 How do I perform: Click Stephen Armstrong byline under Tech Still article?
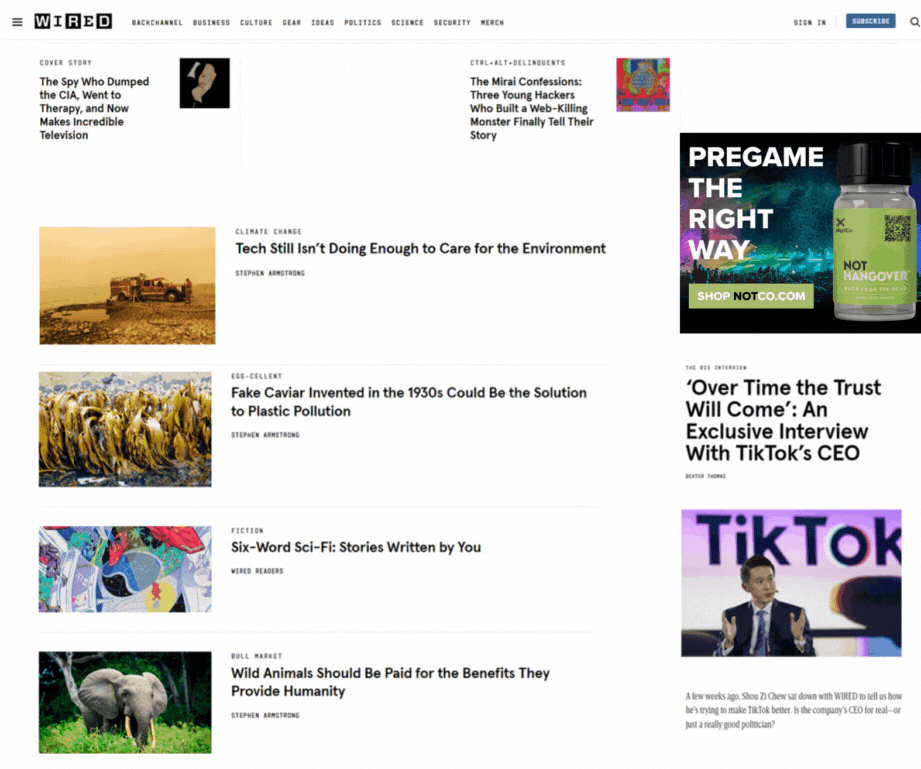point(270,273)
